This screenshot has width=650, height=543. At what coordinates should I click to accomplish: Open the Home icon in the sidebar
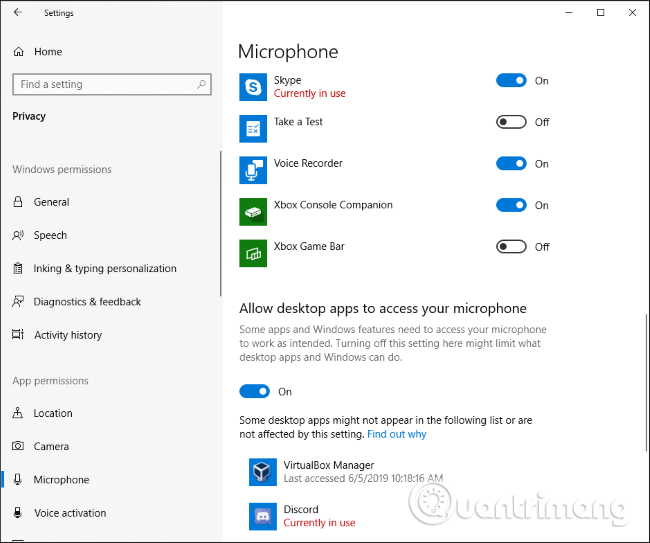coord(19,52)
